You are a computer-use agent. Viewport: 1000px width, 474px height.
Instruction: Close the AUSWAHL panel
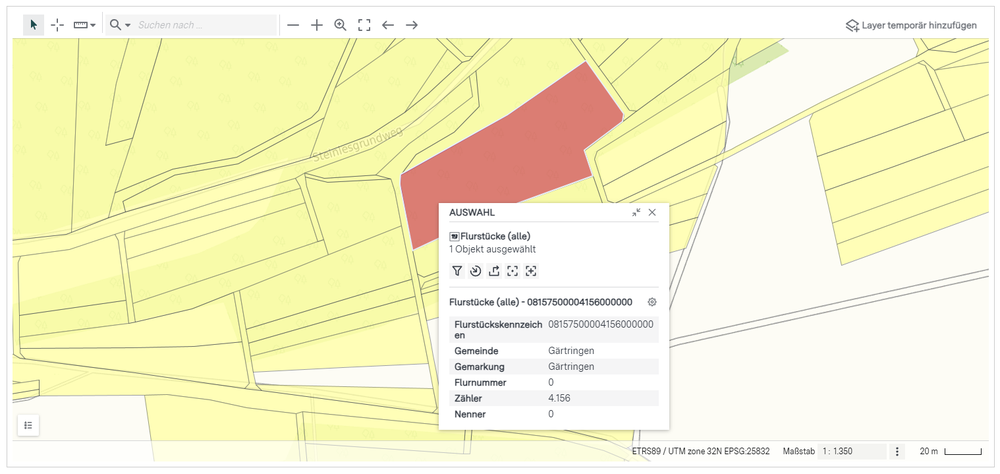point(652,212)
